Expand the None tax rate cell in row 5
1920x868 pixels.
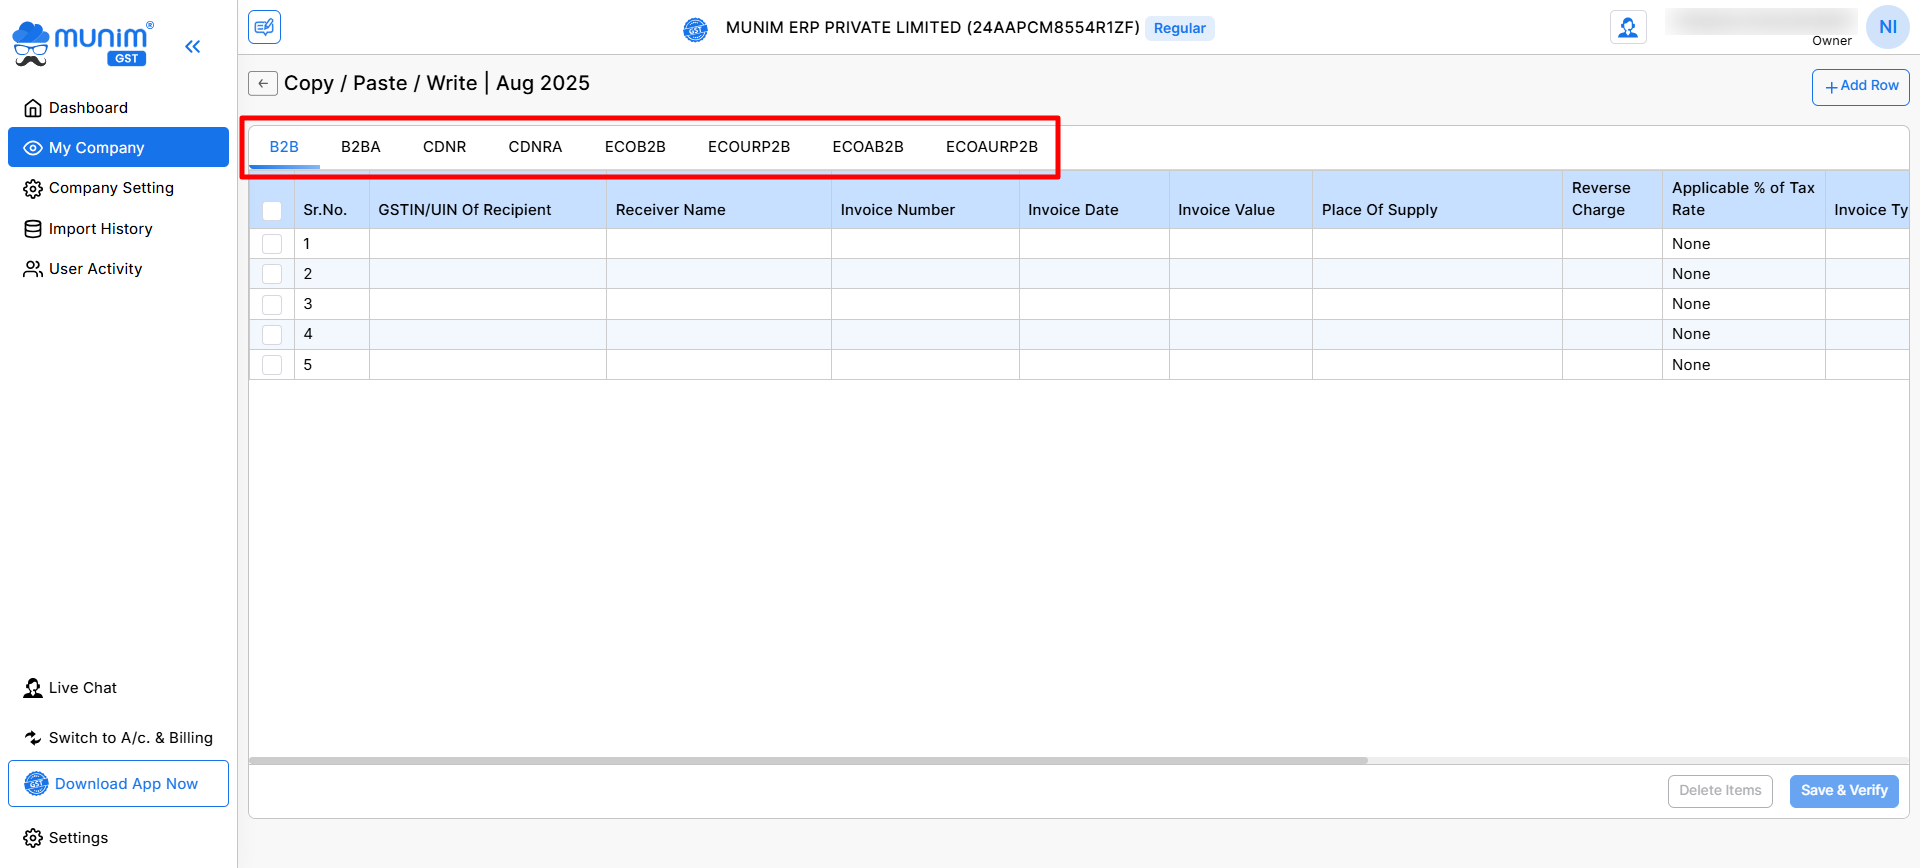1742,365
